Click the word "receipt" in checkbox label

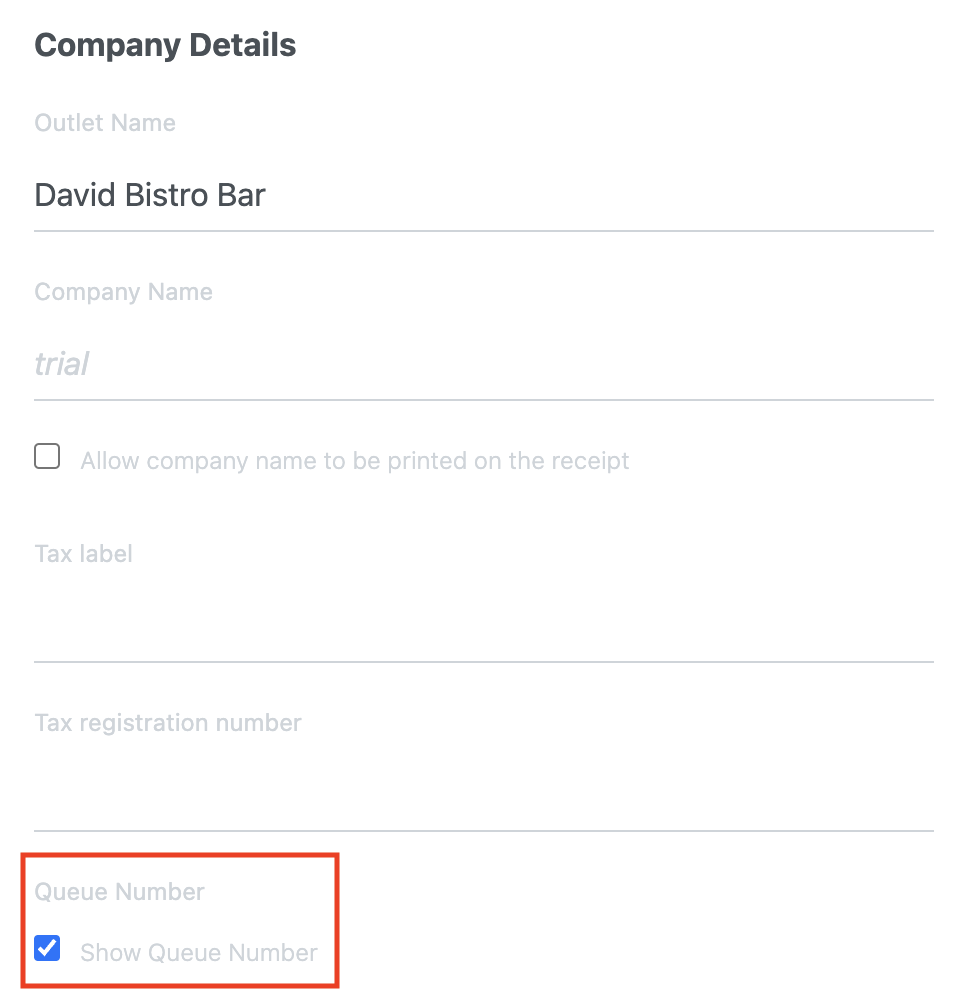(590, 461)
